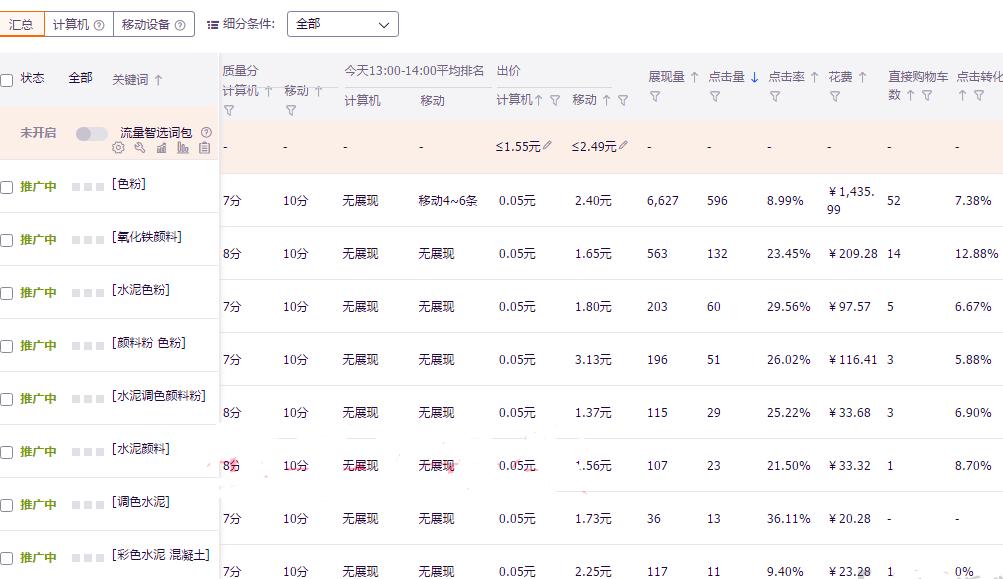
Task: Check the [调色水泥] keyword row
Action: point(7,505)
